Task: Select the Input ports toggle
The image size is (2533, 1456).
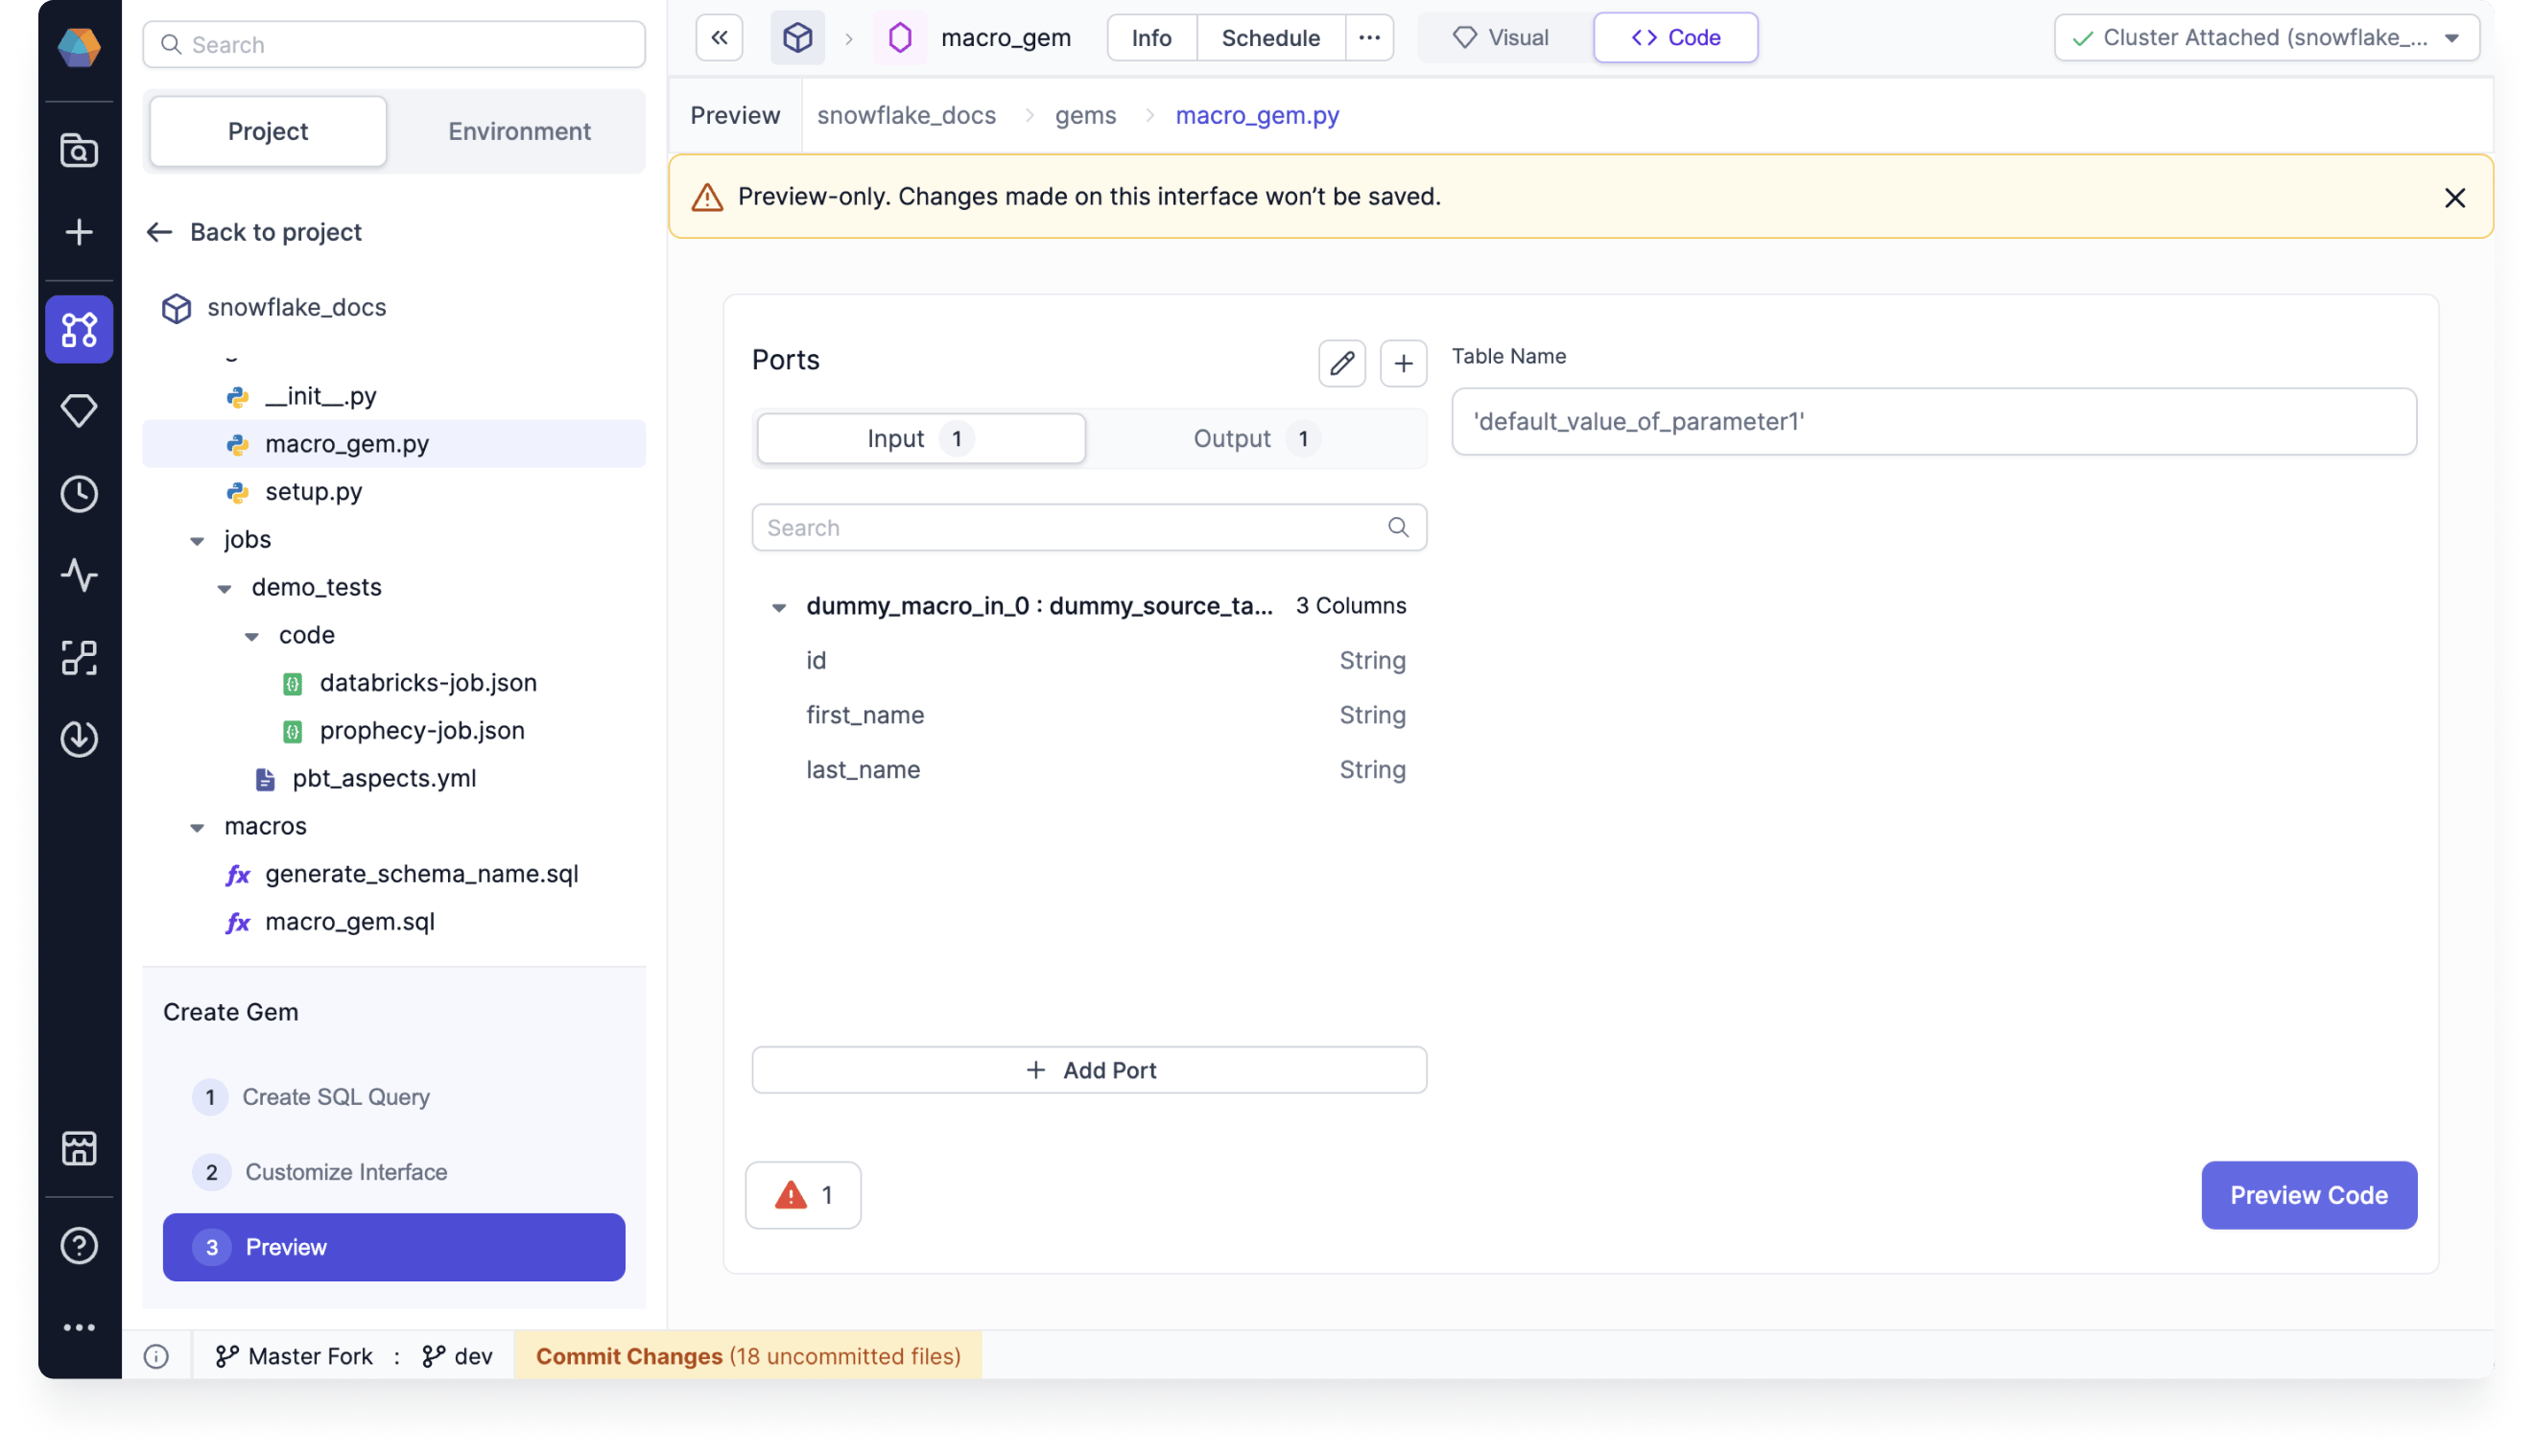Action: coord(920,438)
